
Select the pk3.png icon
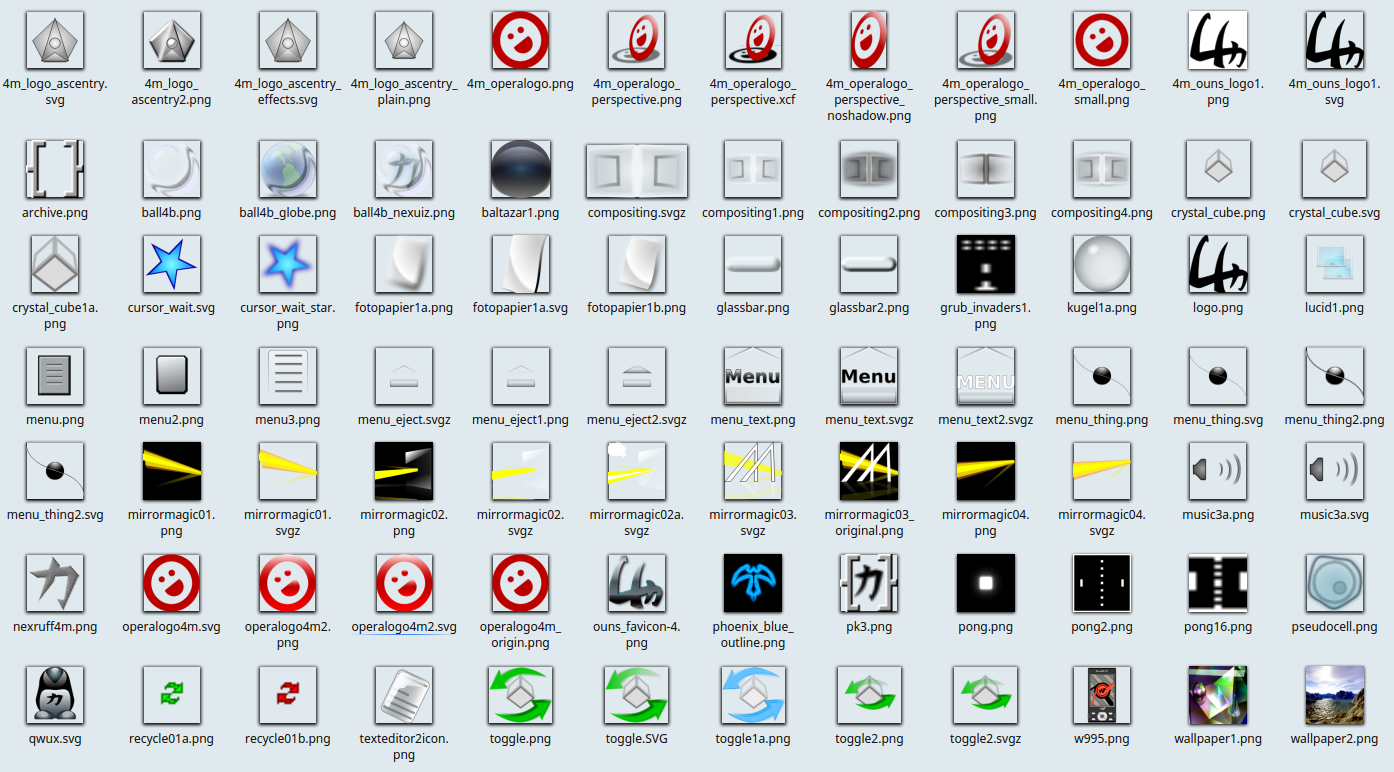[x=869, y=583]
